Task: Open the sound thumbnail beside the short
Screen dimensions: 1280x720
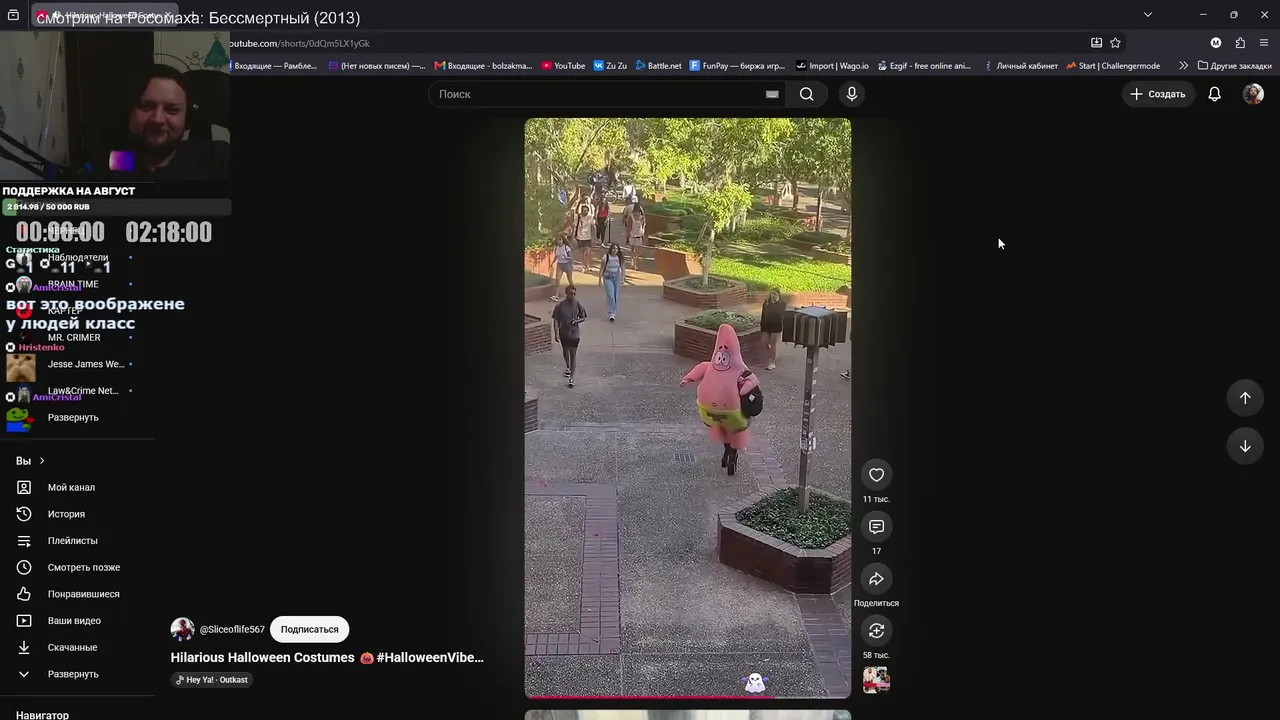Action: pyautogui.click(x=876, y=680)
